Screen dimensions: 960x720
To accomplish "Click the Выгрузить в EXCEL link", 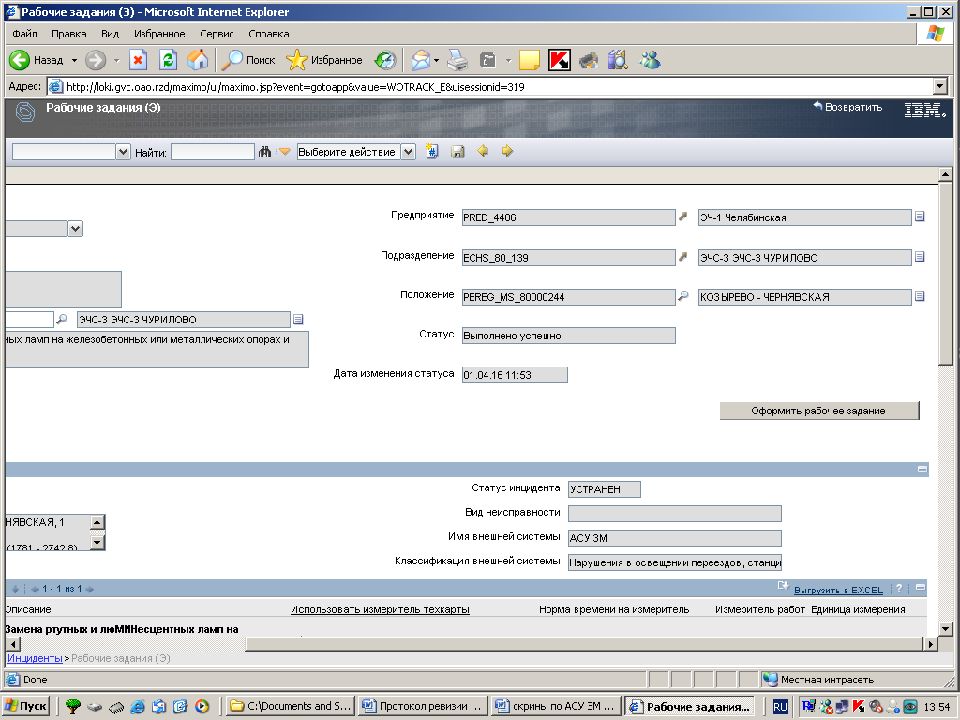I will [x=838, y=590].
